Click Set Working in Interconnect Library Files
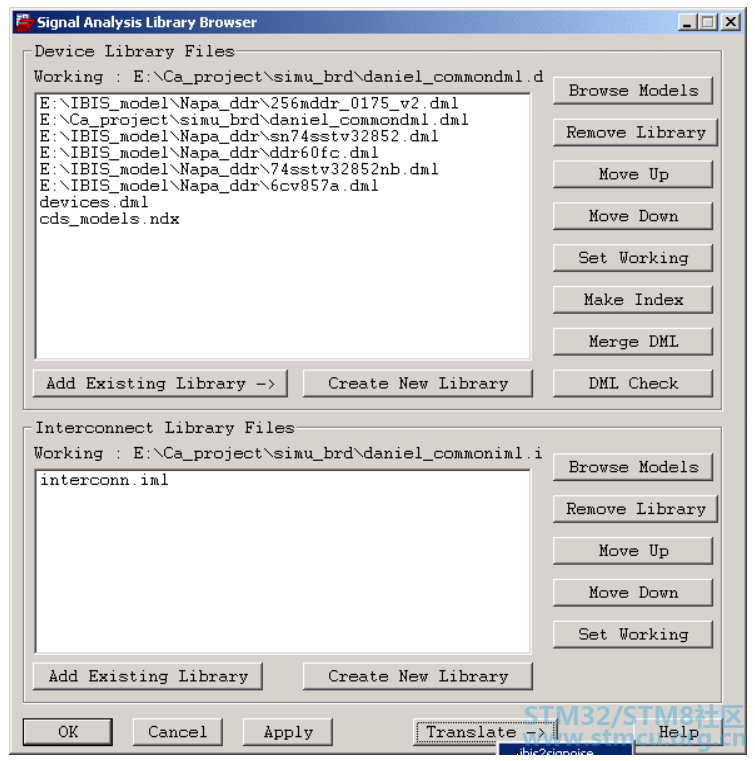Viewport: 755px width, 761px height. (633, 634)
